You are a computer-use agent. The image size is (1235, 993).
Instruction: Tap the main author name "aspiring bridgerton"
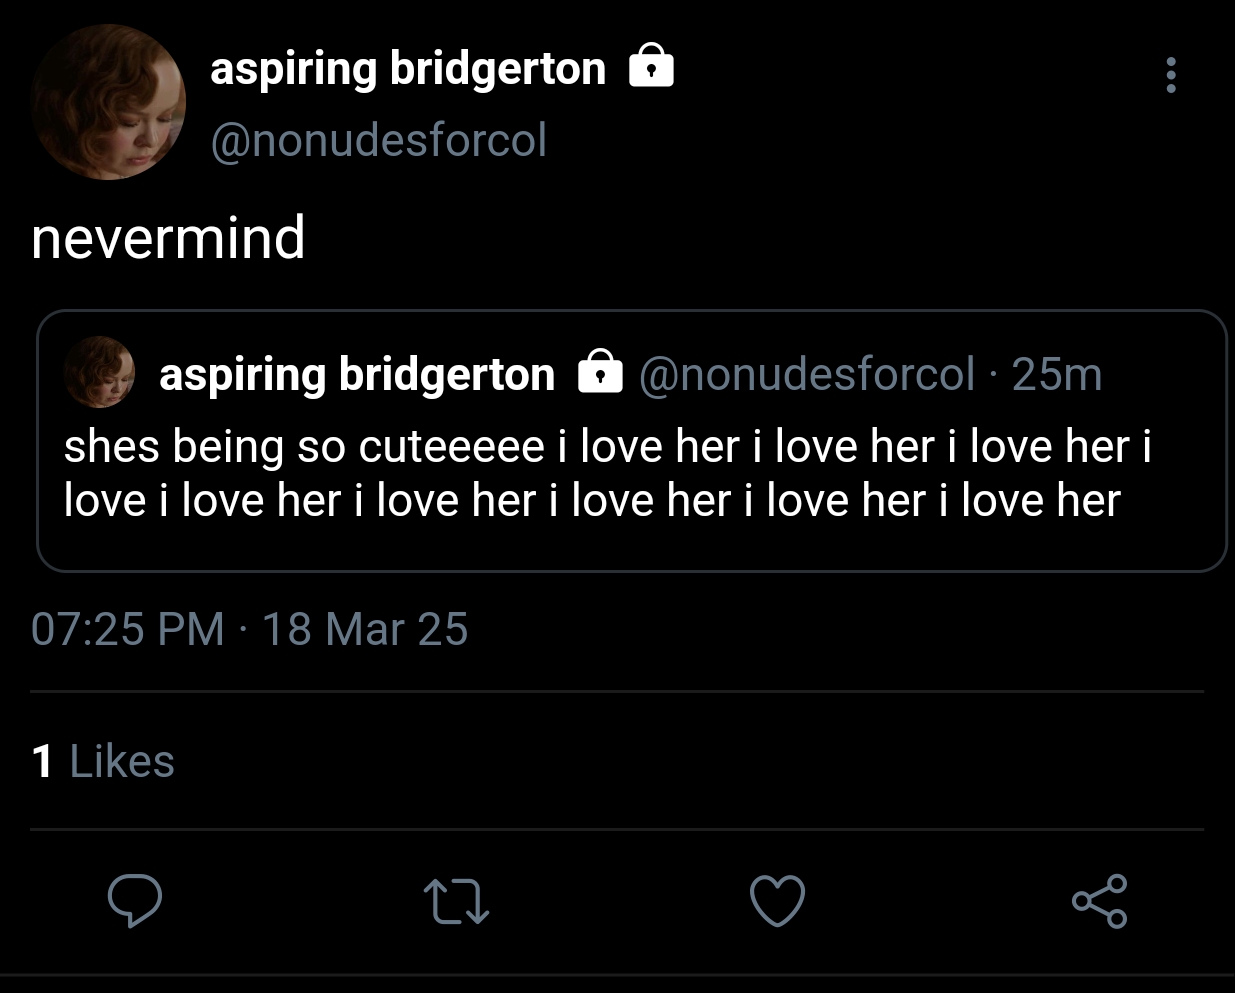coord(408,69)
